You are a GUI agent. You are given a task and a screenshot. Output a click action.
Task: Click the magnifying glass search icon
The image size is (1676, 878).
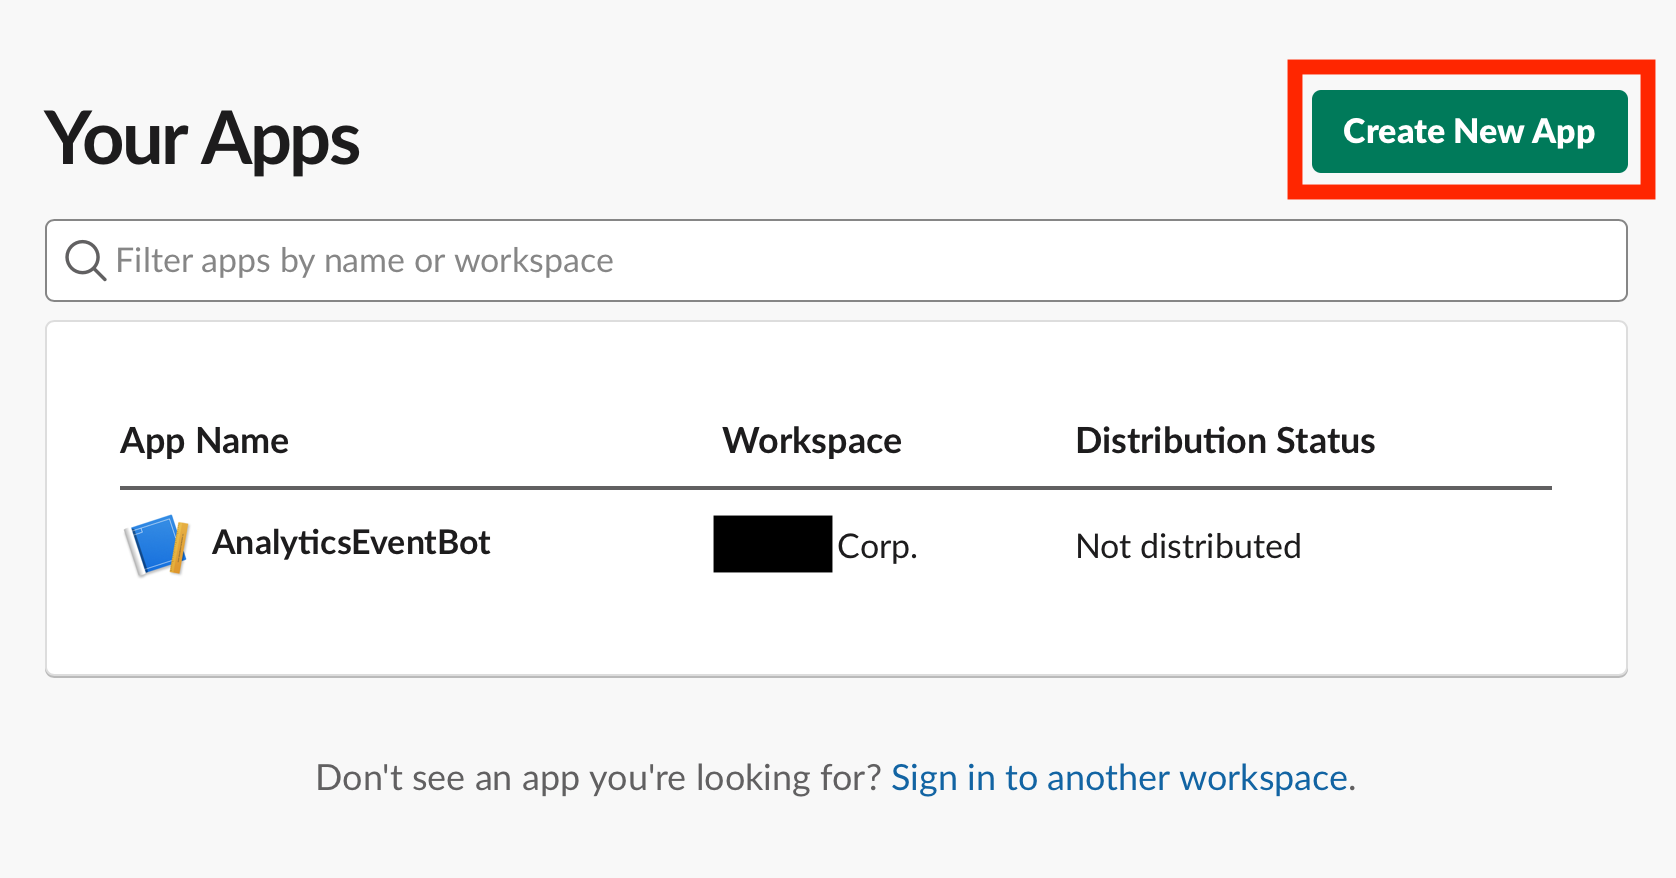click(85, 261)
